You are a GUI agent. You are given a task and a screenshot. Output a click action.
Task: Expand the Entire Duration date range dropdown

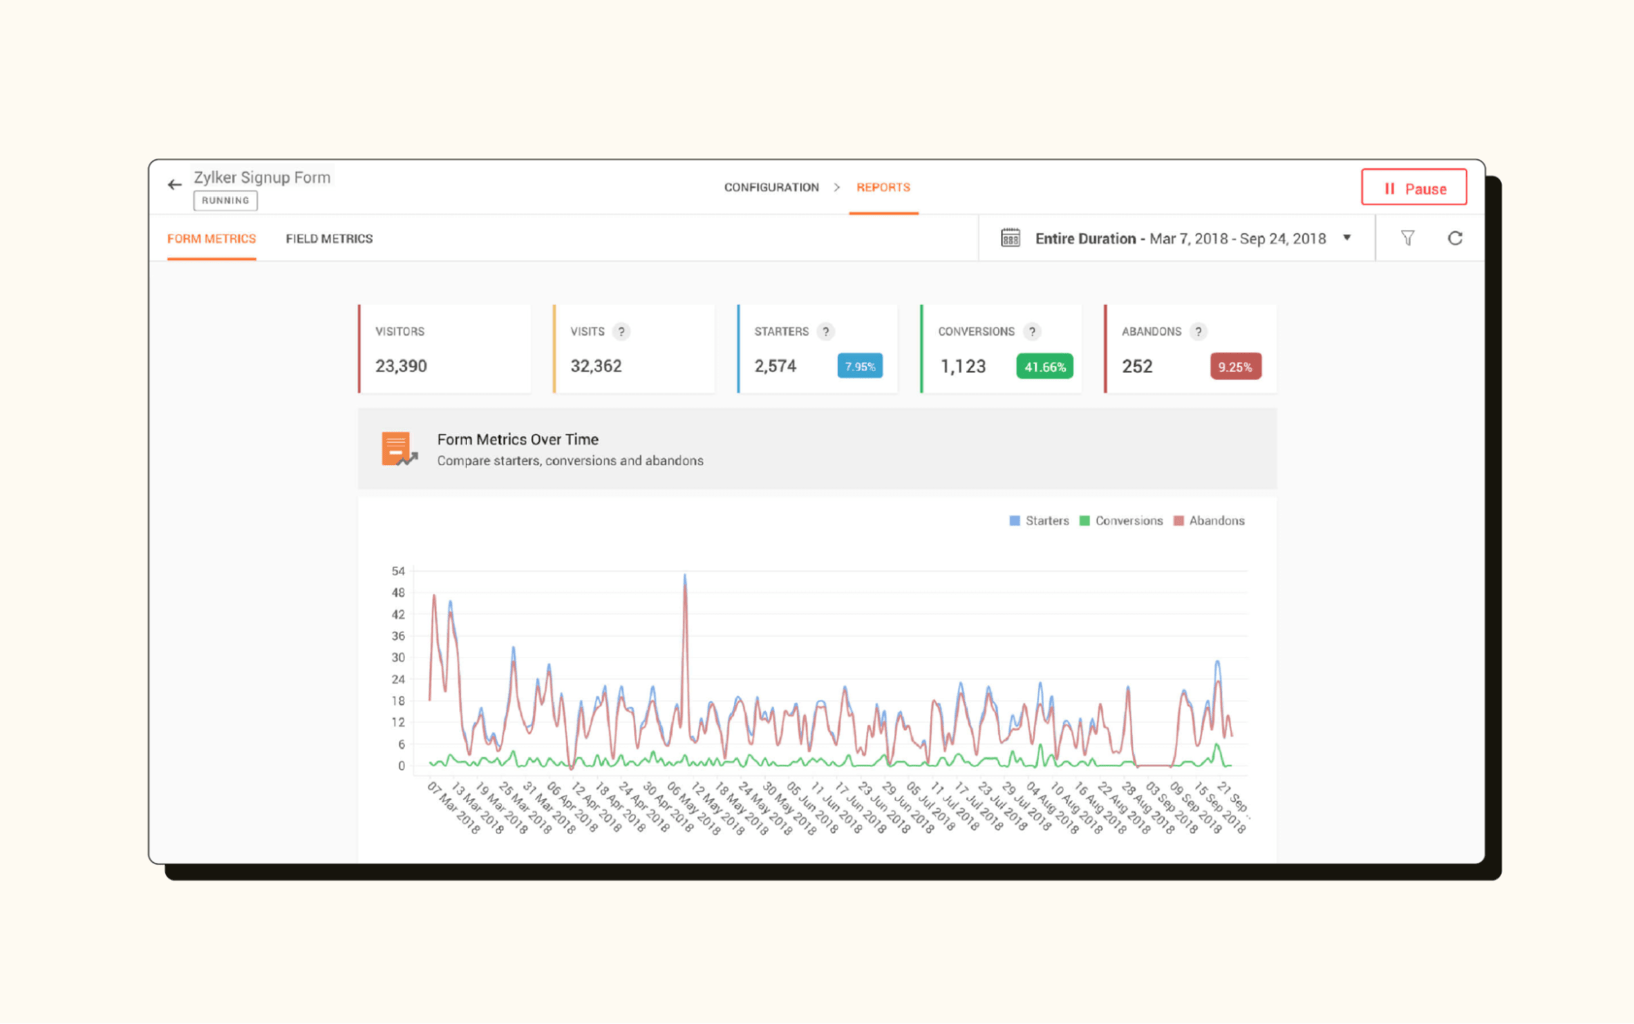pos(1347,238)
